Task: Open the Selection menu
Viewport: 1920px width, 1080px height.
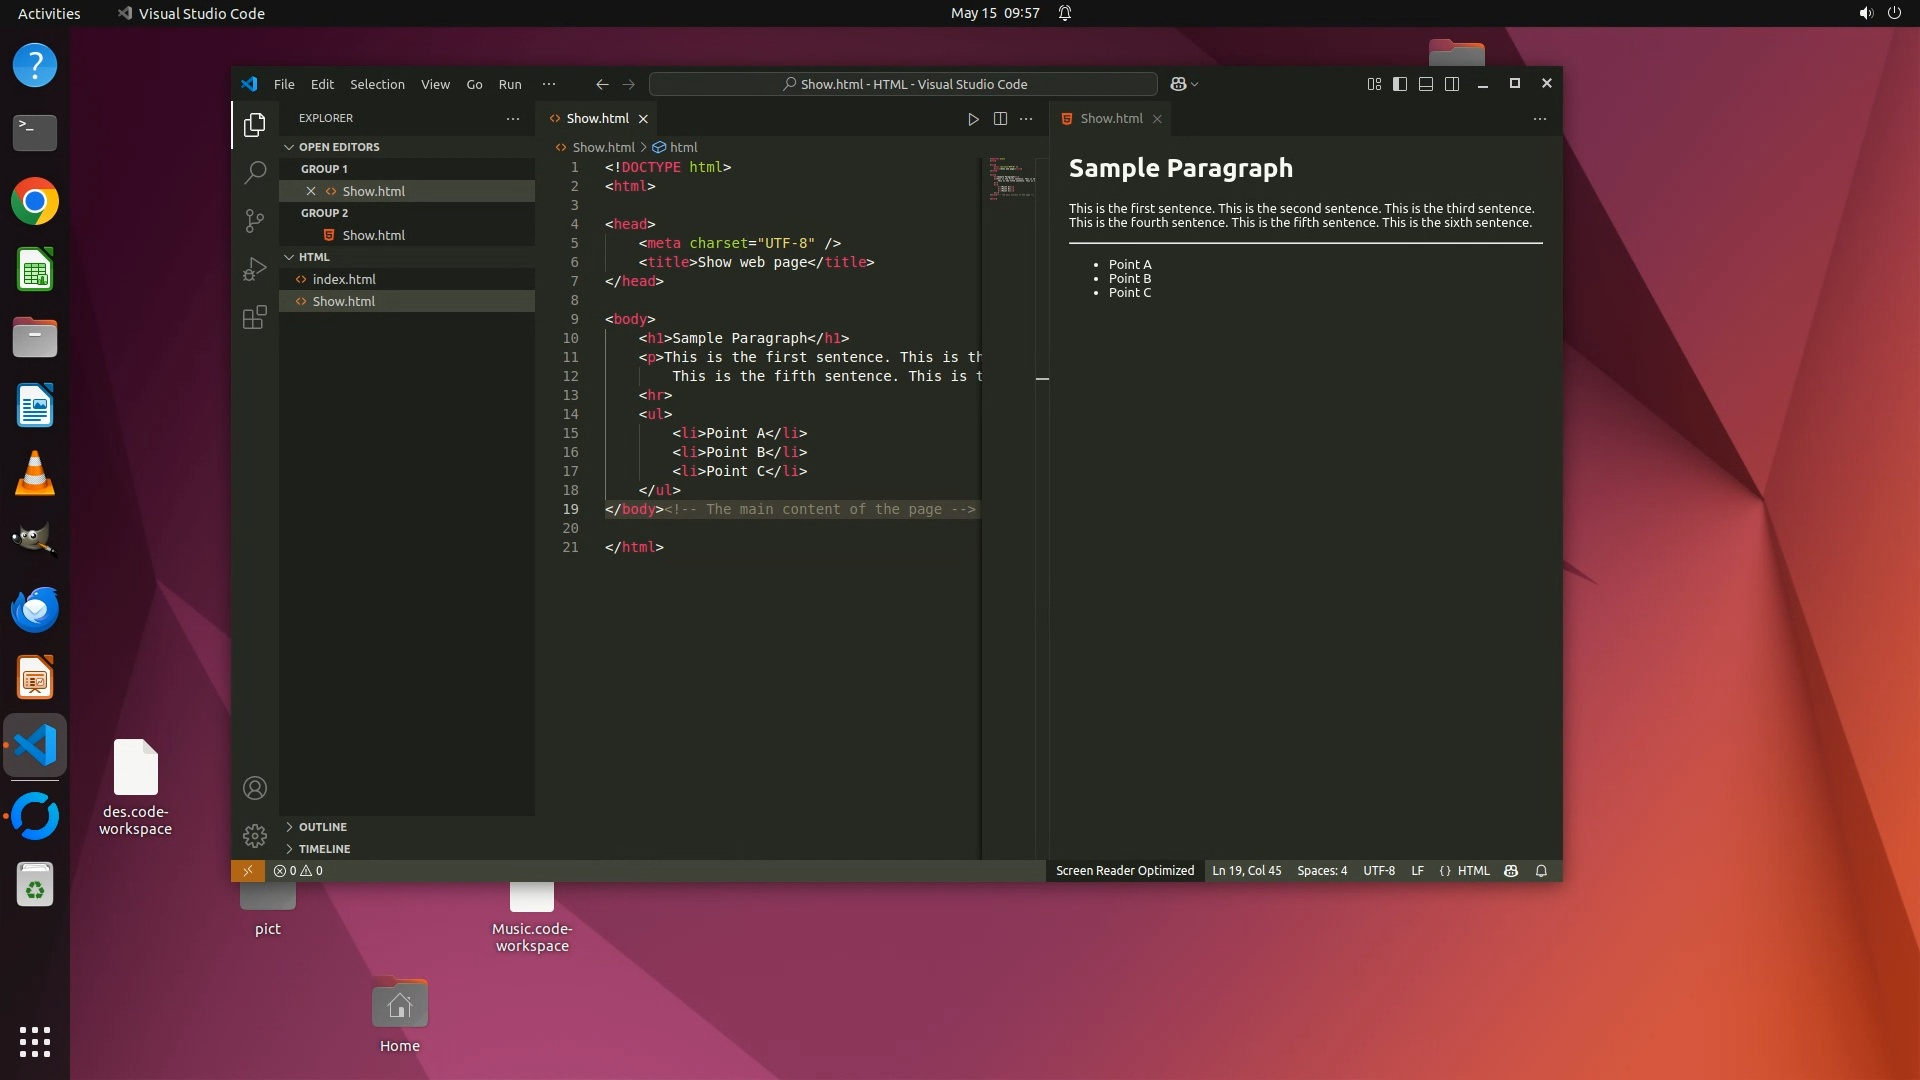Action: tap(377, 84)
